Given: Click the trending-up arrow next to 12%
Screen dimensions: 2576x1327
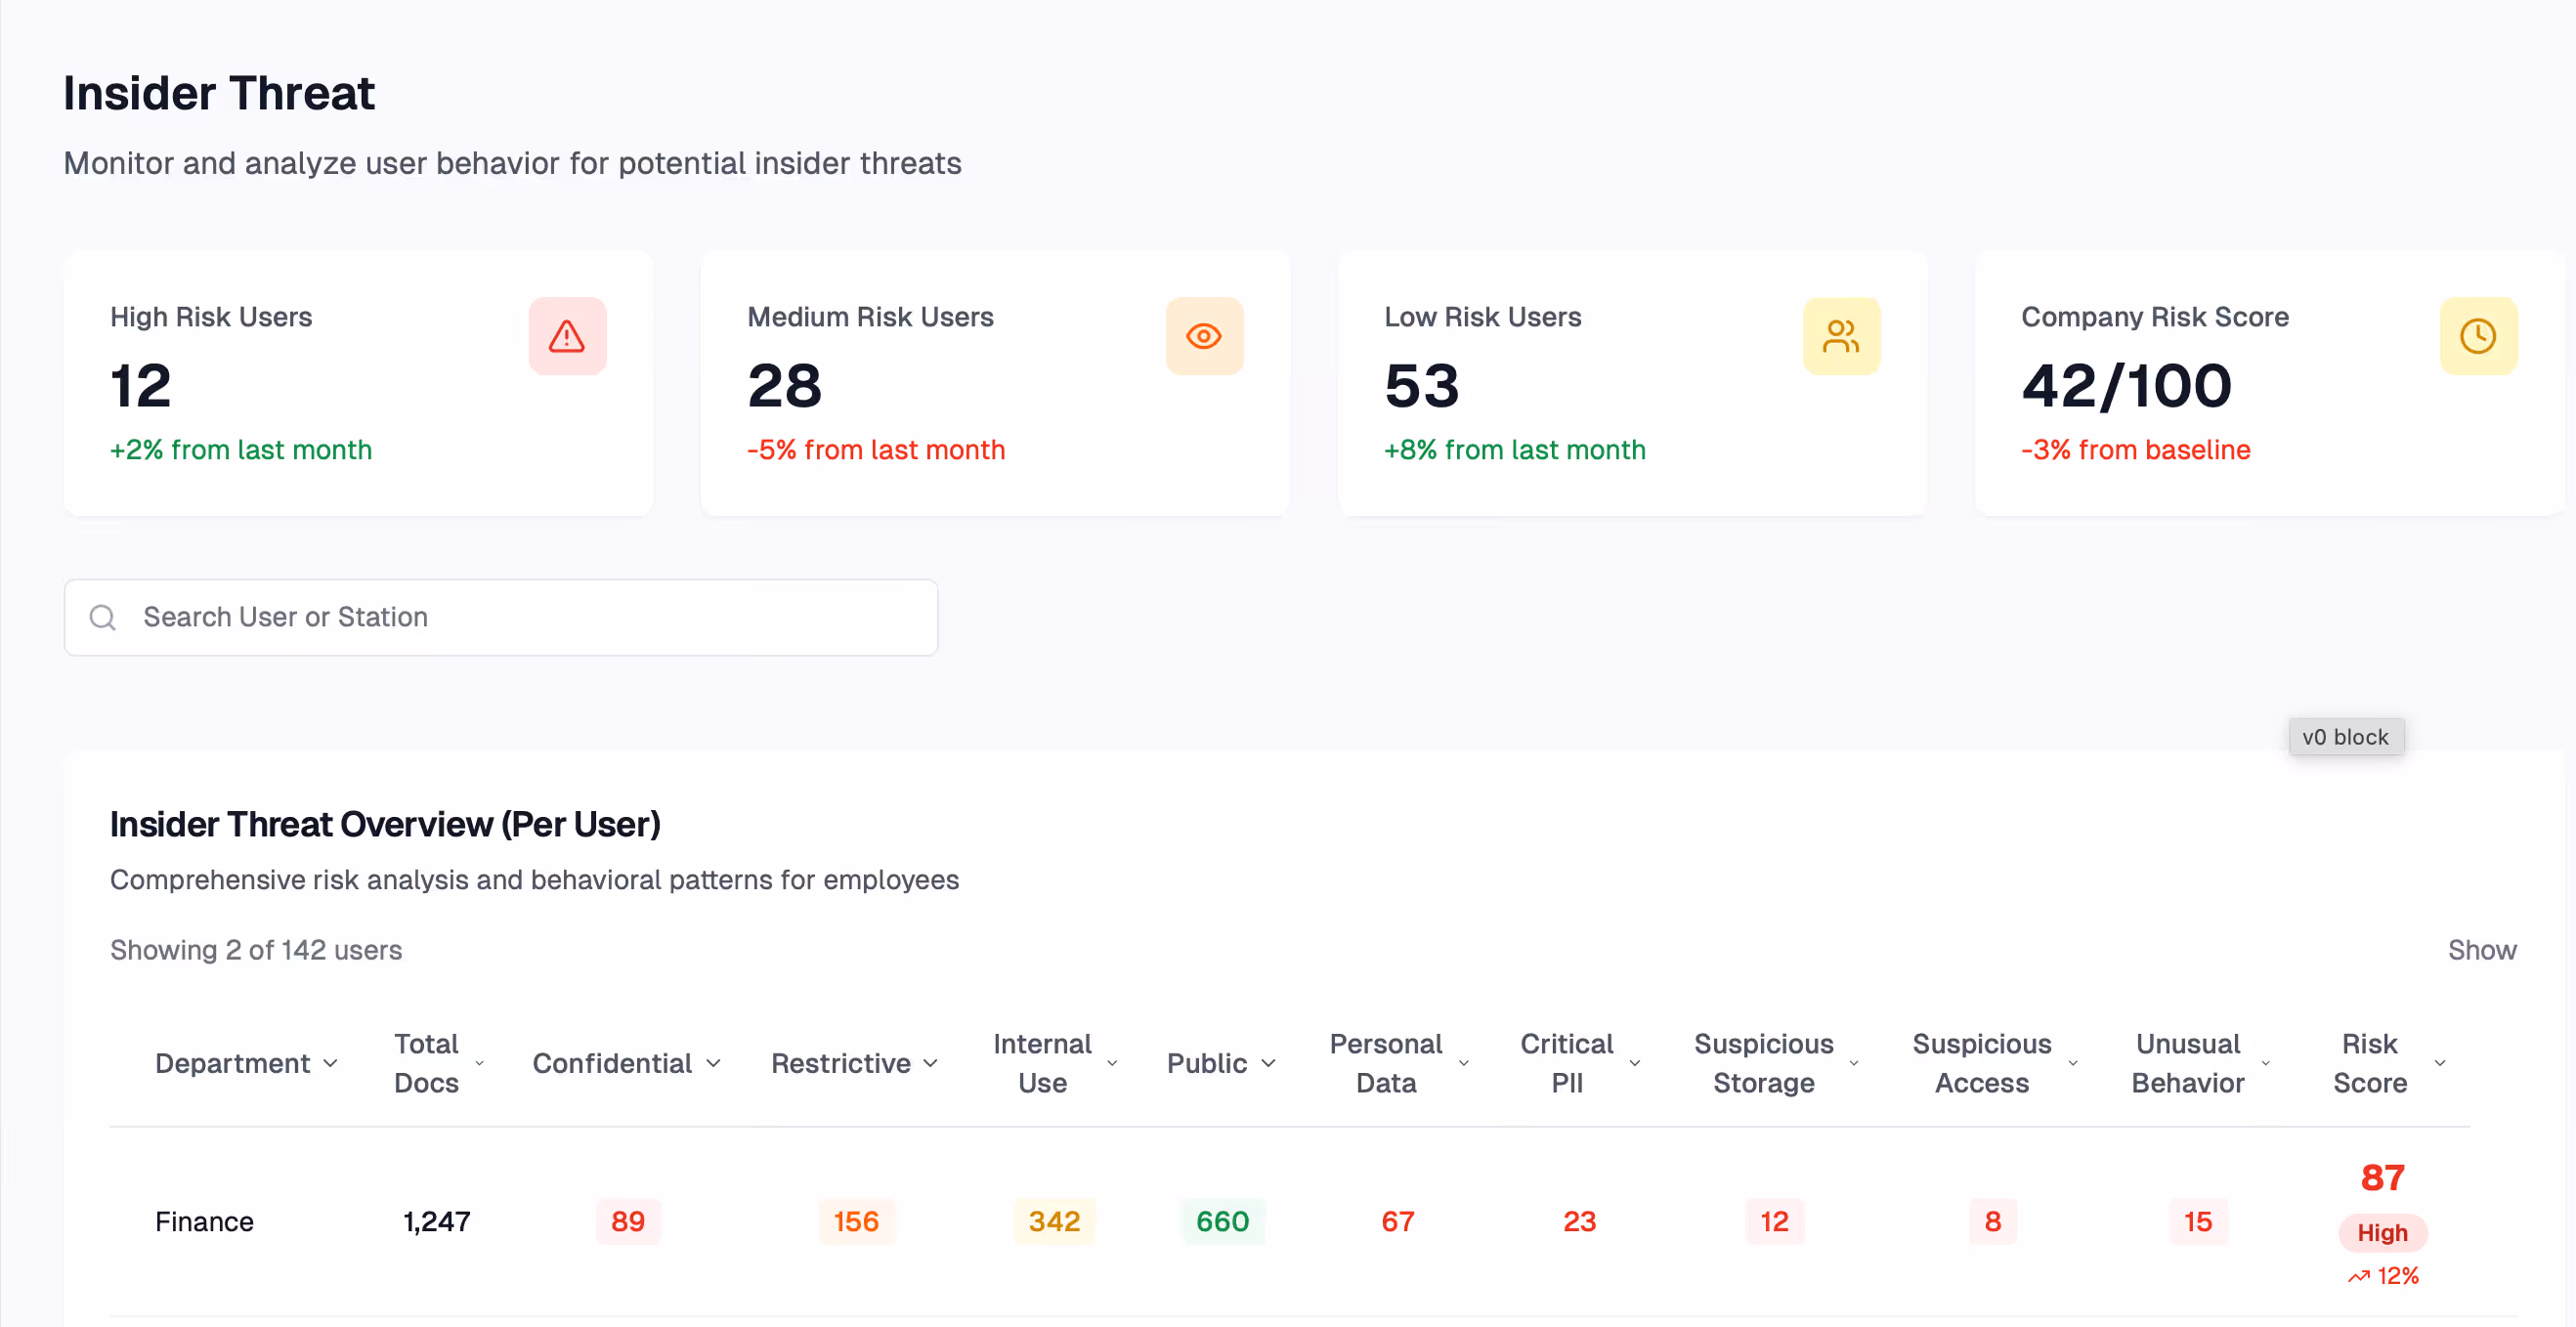Looking at the screenshot, I should (x=2359, y=1276).
